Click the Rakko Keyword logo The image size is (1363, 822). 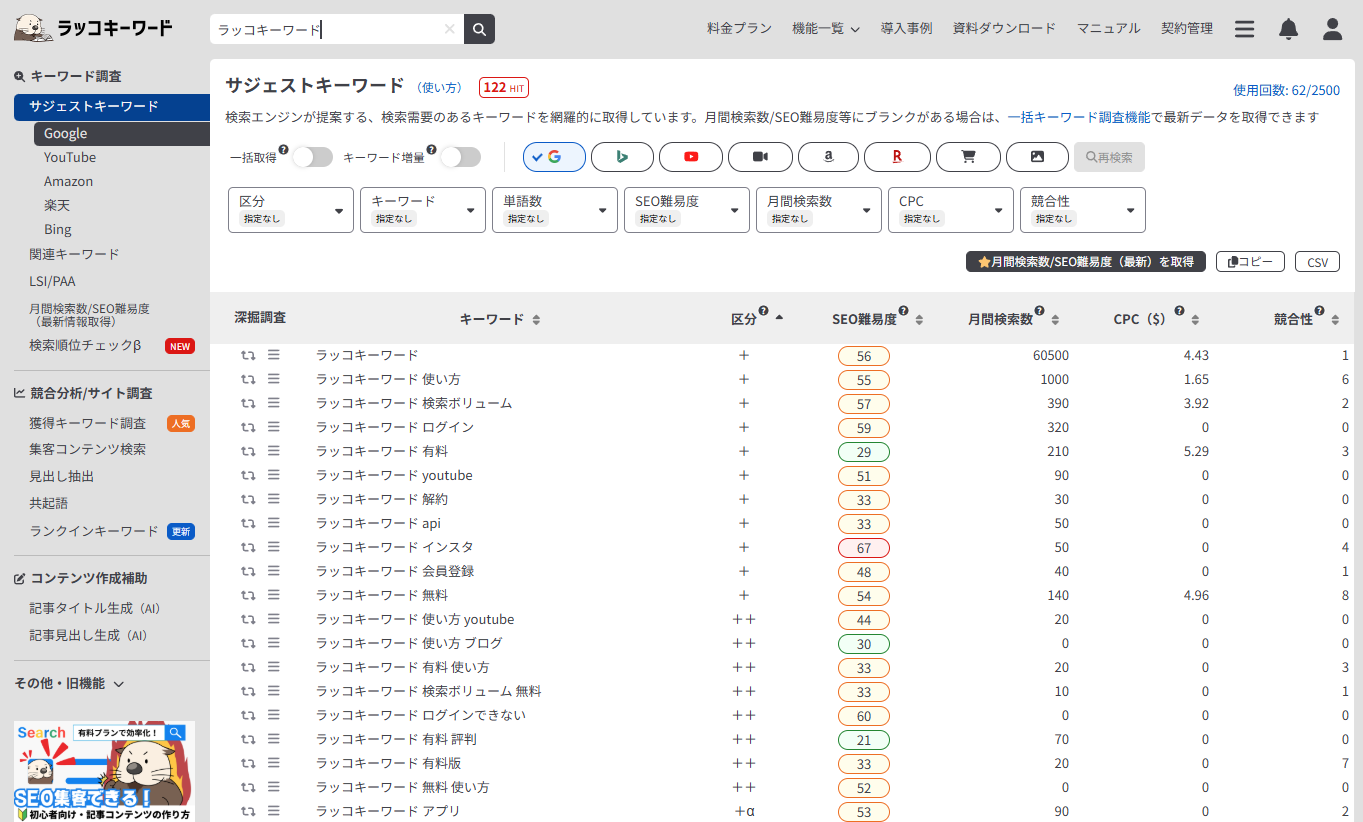click(93, 28)
